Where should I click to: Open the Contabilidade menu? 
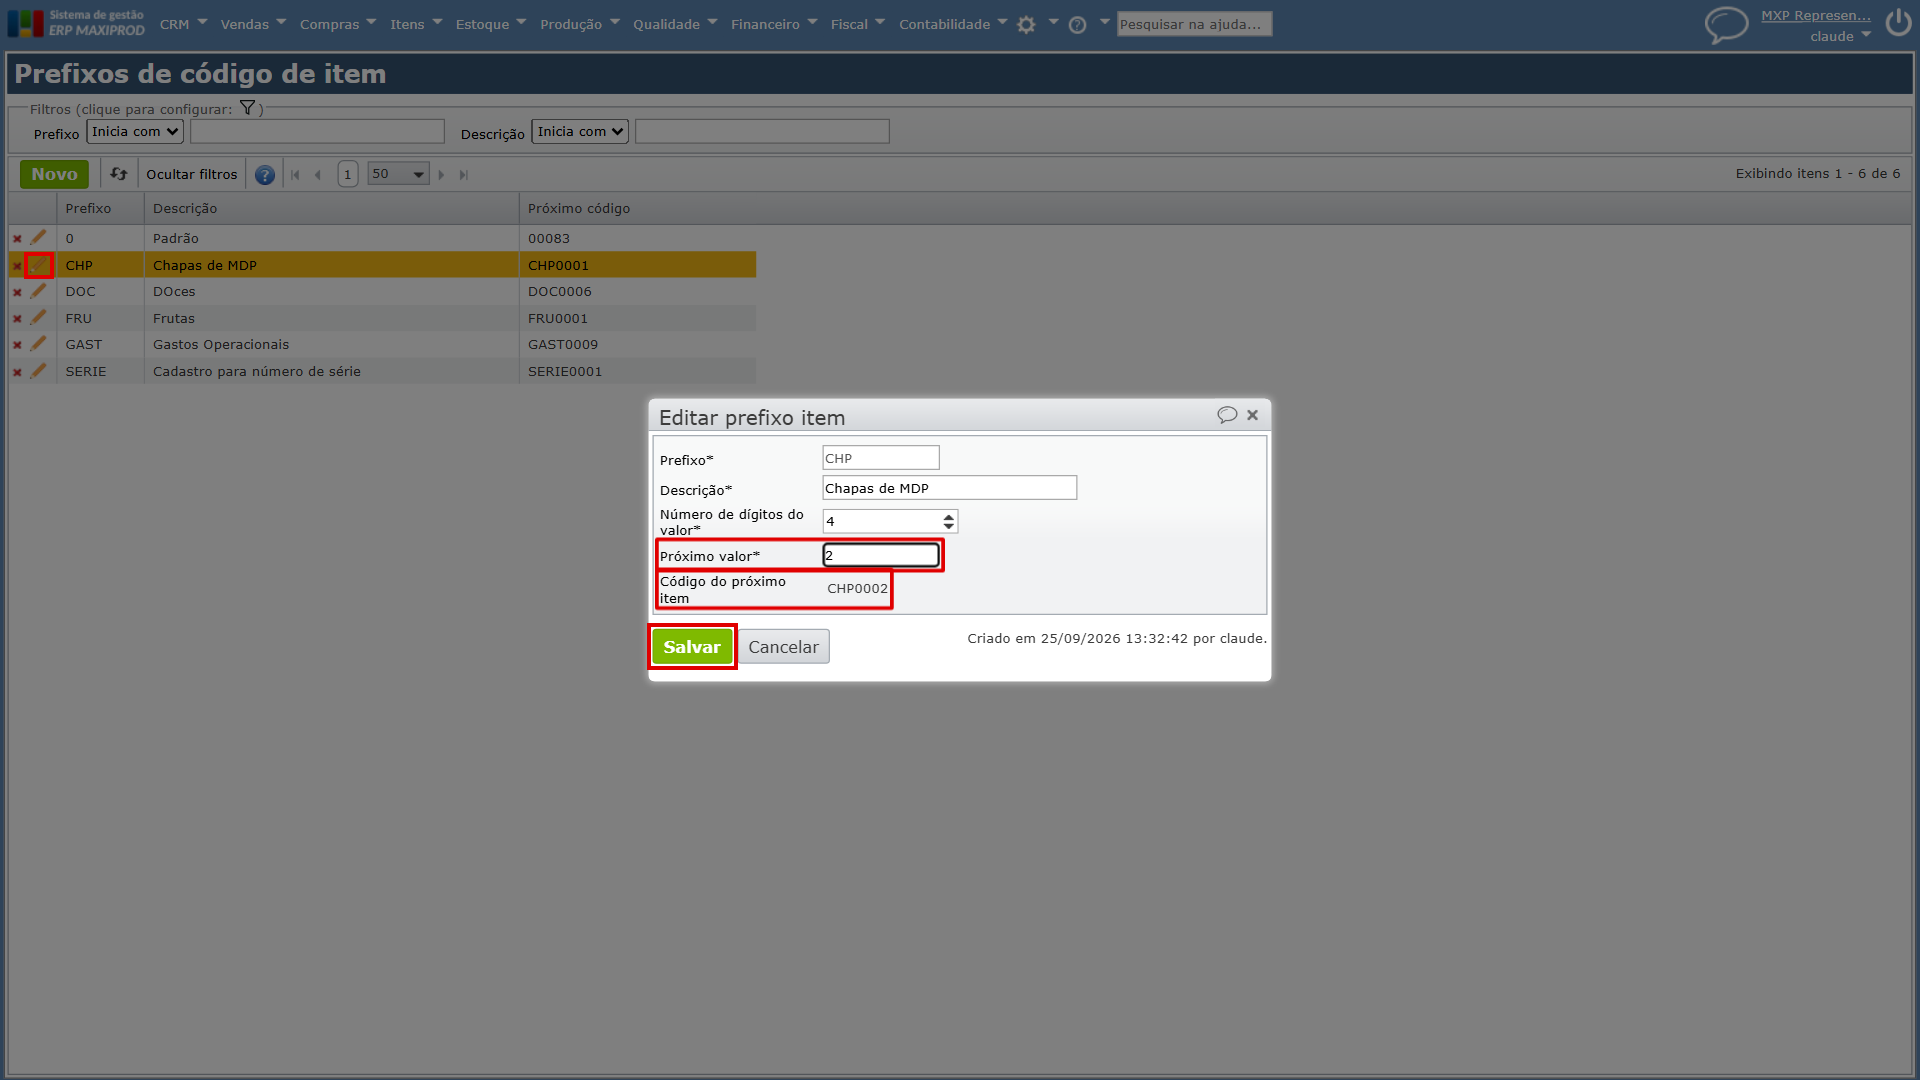pyautogui.click(x=953, y=24)
